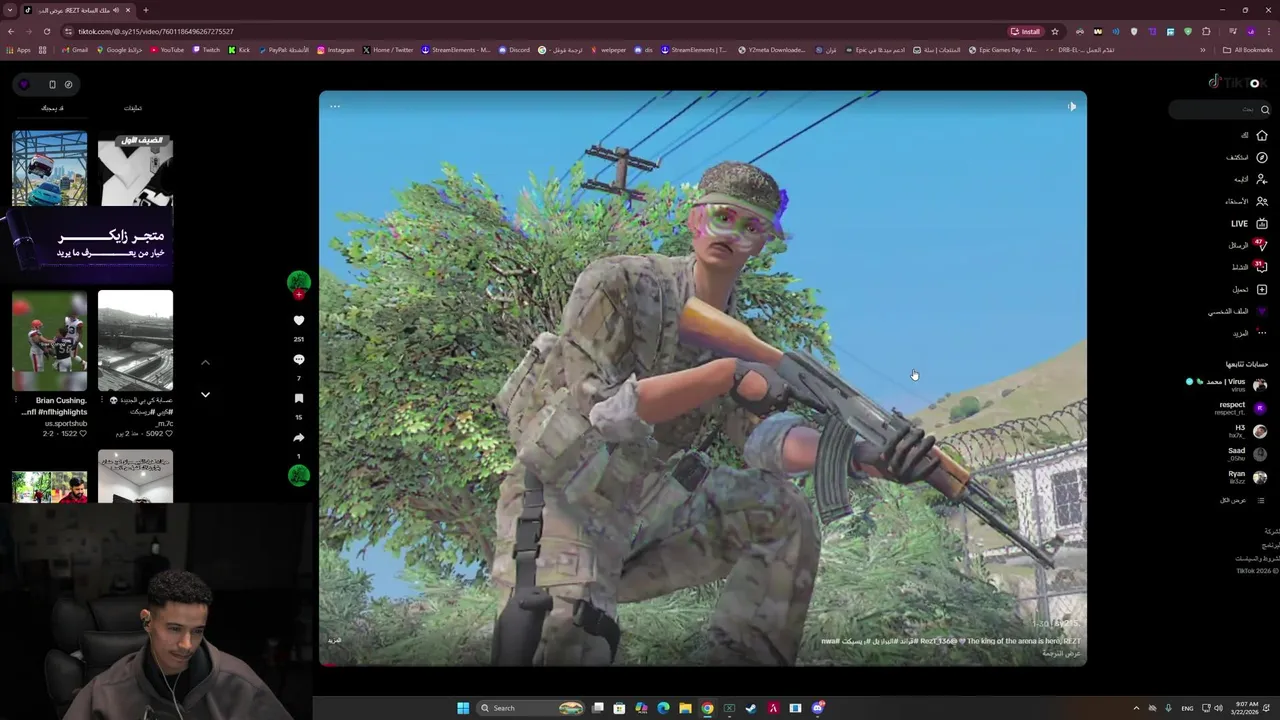Toggle video volume speaker icon
This screenshot has width=1280, height=720.
(x=1071, y=106)
